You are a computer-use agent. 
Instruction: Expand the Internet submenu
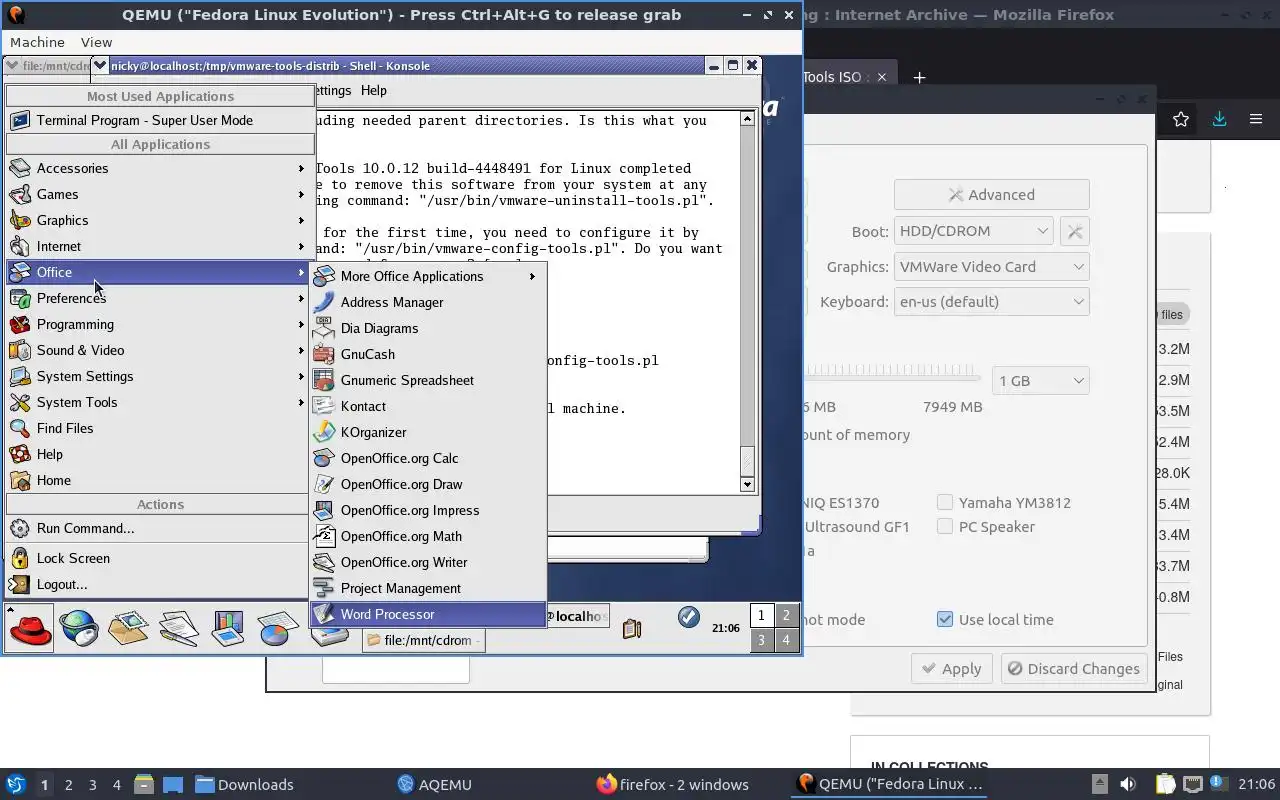(160, 246)
